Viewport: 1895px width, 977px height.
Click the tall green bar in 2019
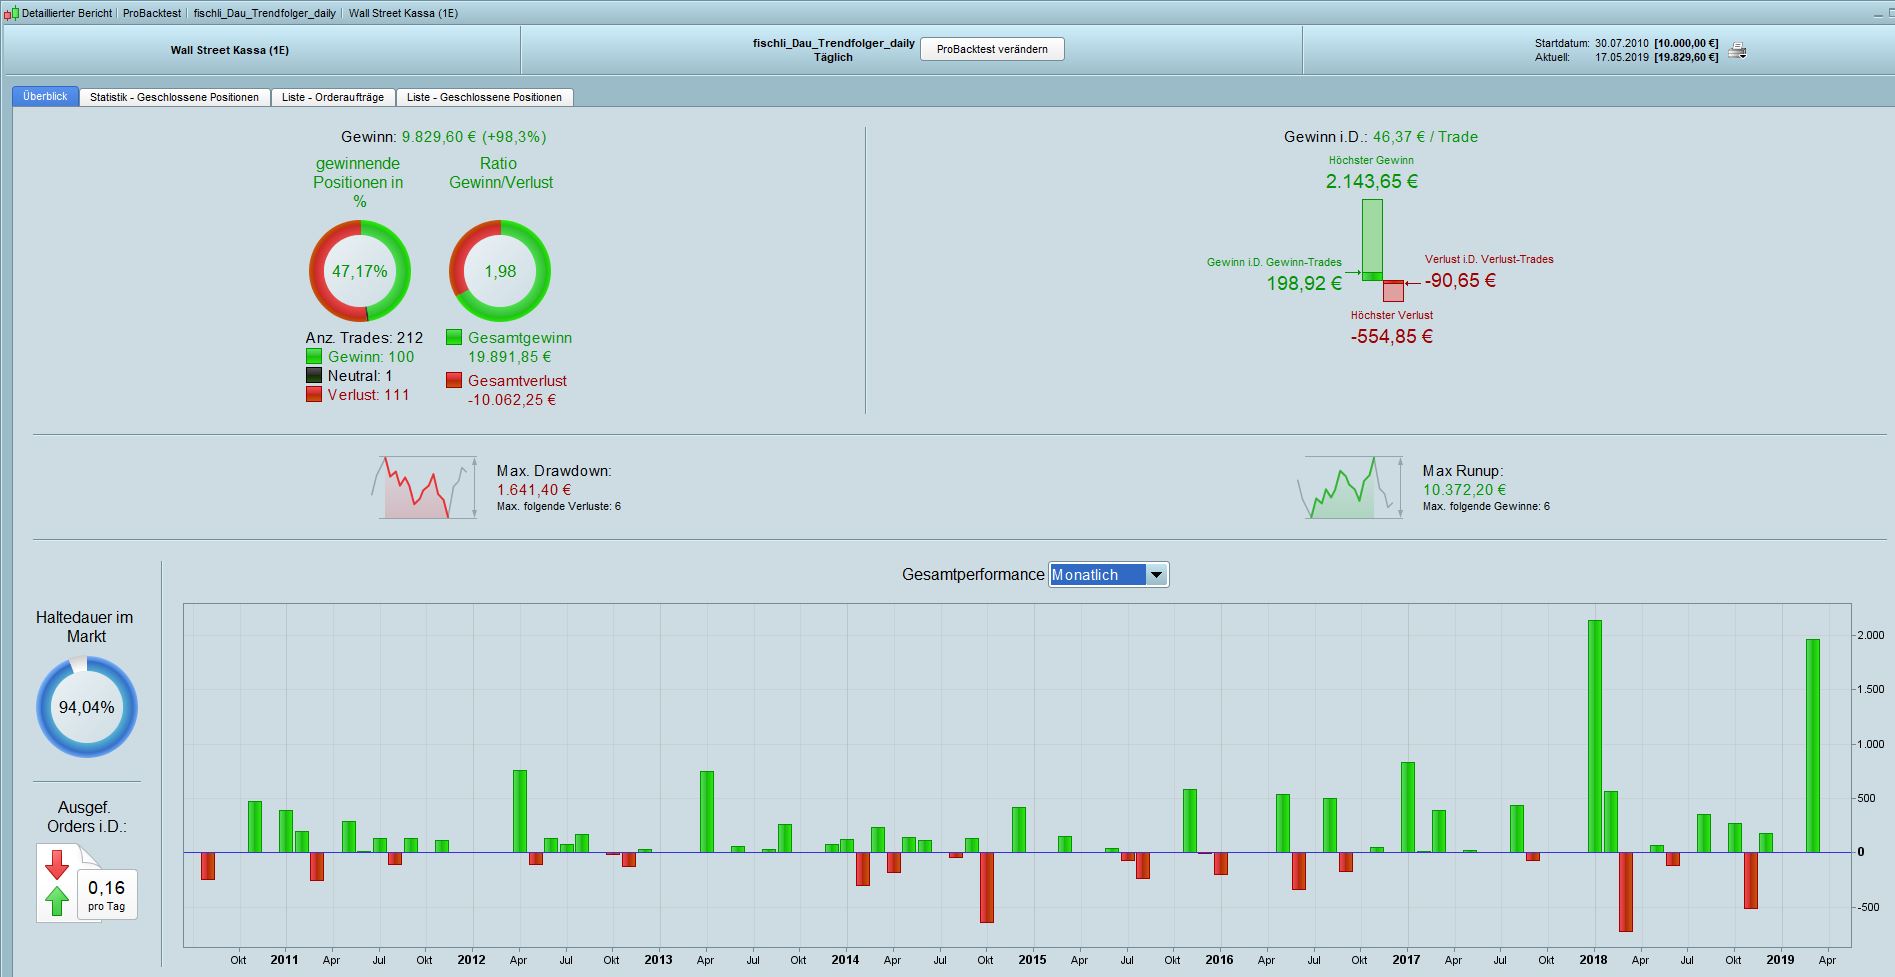(x=1813, y=745)
